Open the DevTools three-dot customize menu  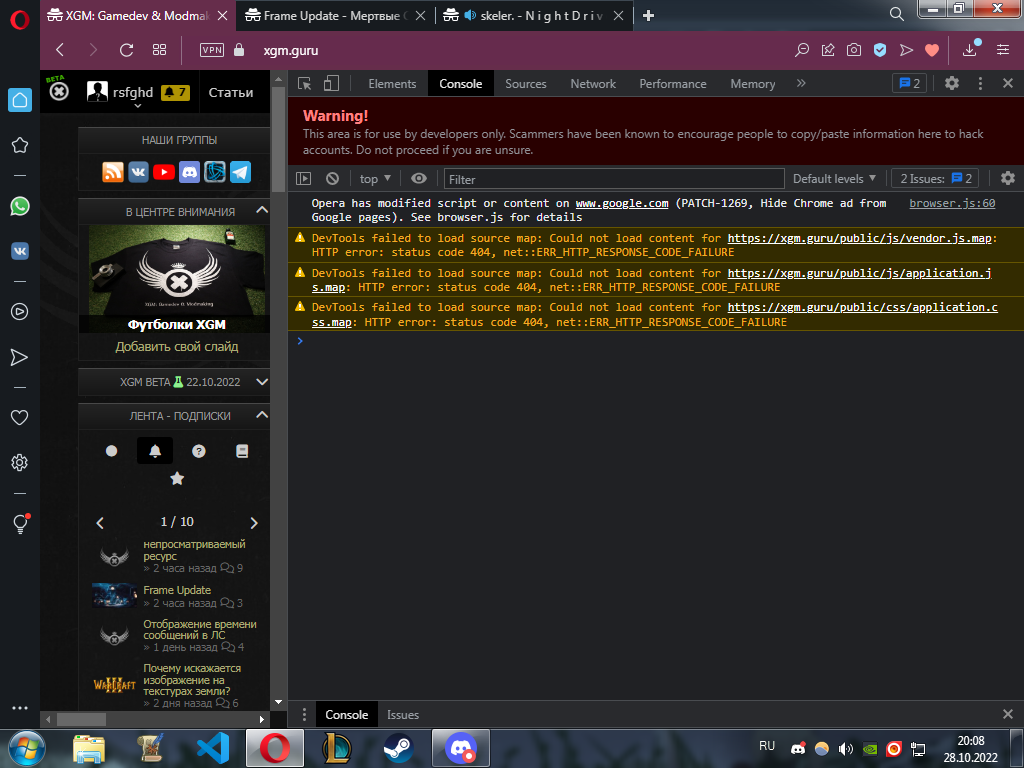click(x=980, y=83)
